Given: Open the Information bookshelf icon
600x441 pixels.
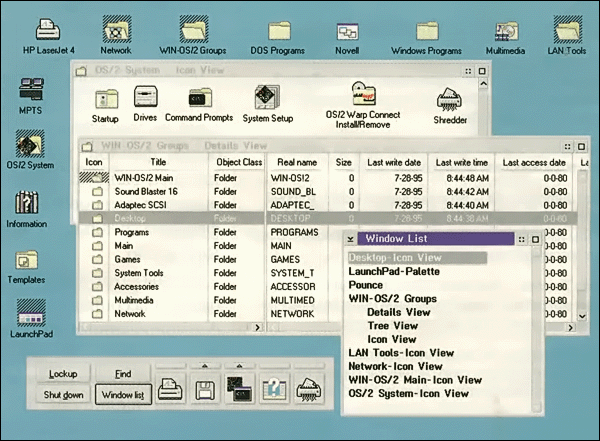Looking at the screenshot, I should [x=27, y=202].
